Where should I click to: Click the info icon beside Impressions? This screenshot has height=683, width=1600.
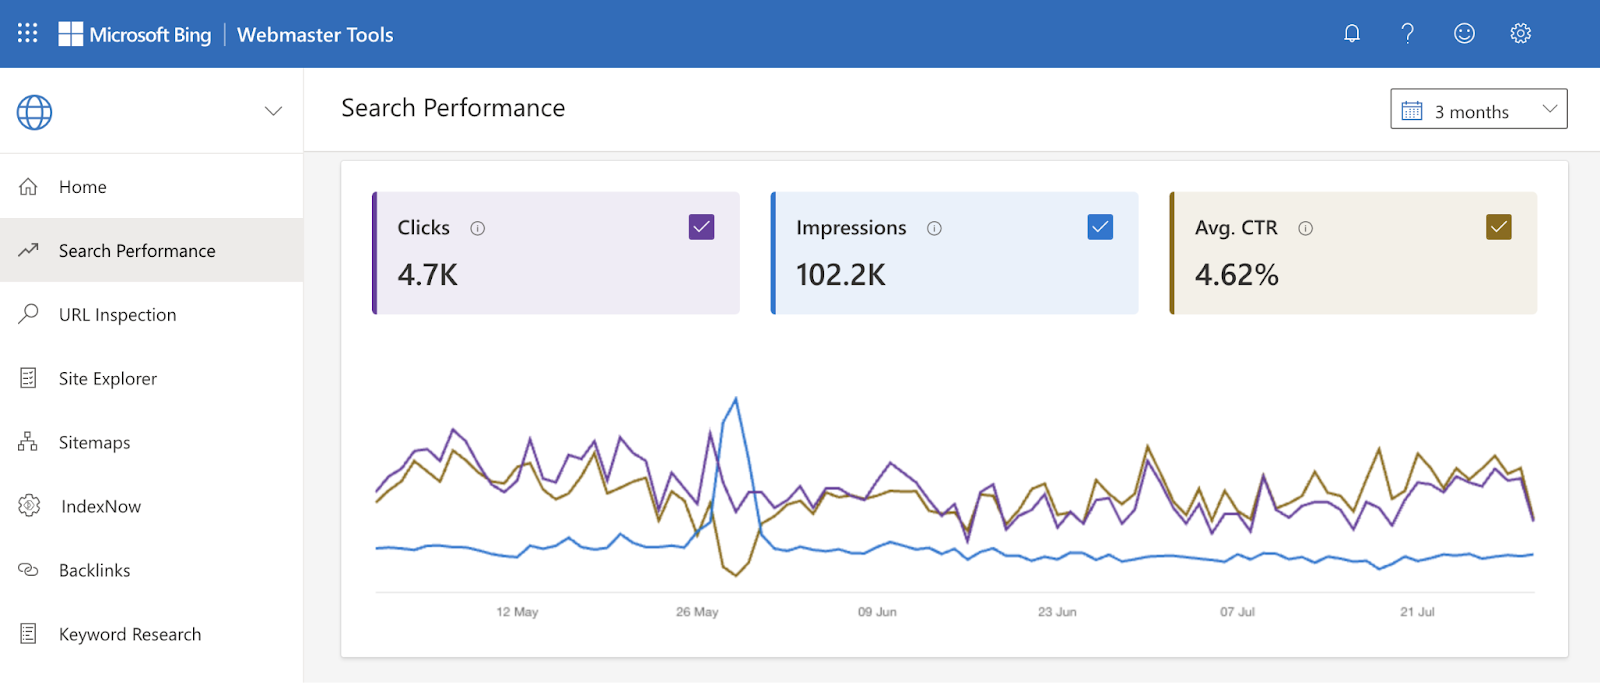(x=934, y=228)
